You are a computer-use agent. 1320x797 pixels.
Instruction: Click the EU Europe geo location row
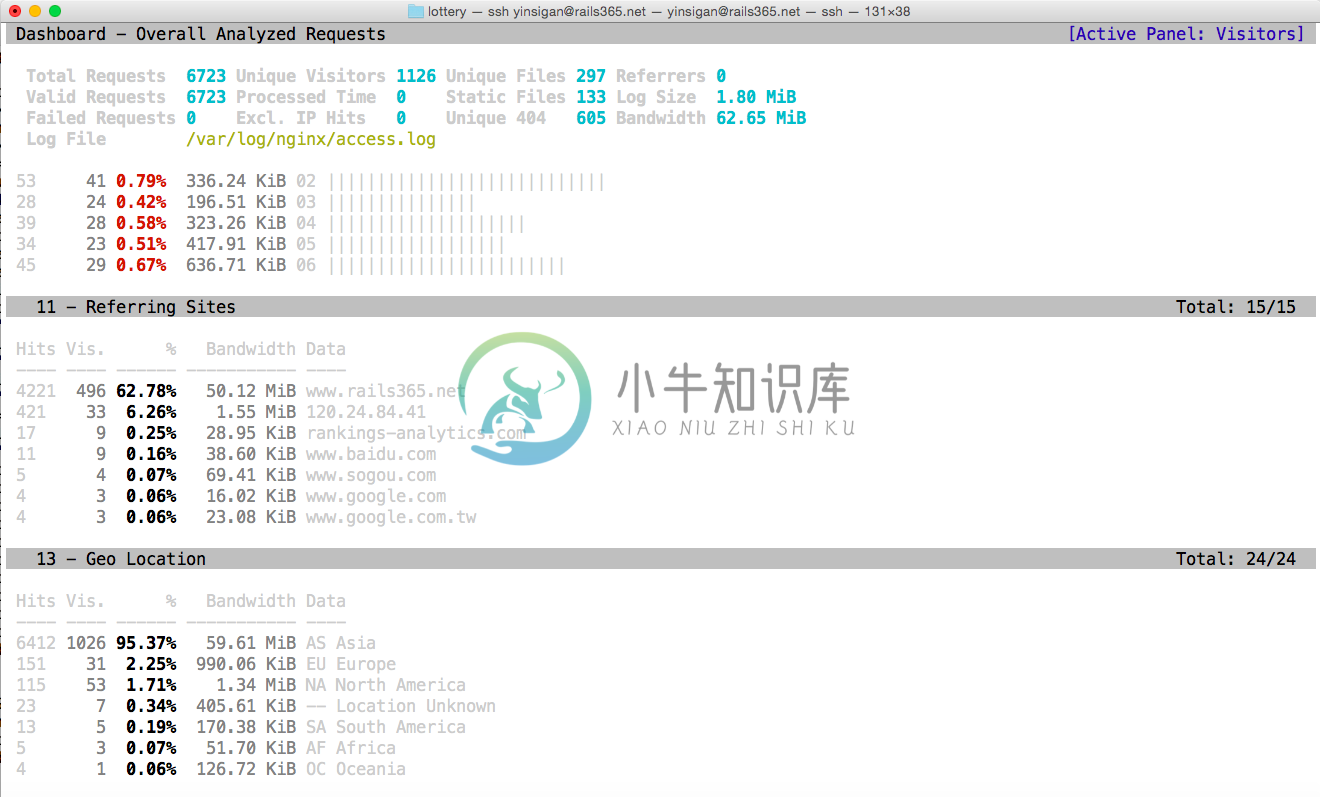[x=206, y=664]
